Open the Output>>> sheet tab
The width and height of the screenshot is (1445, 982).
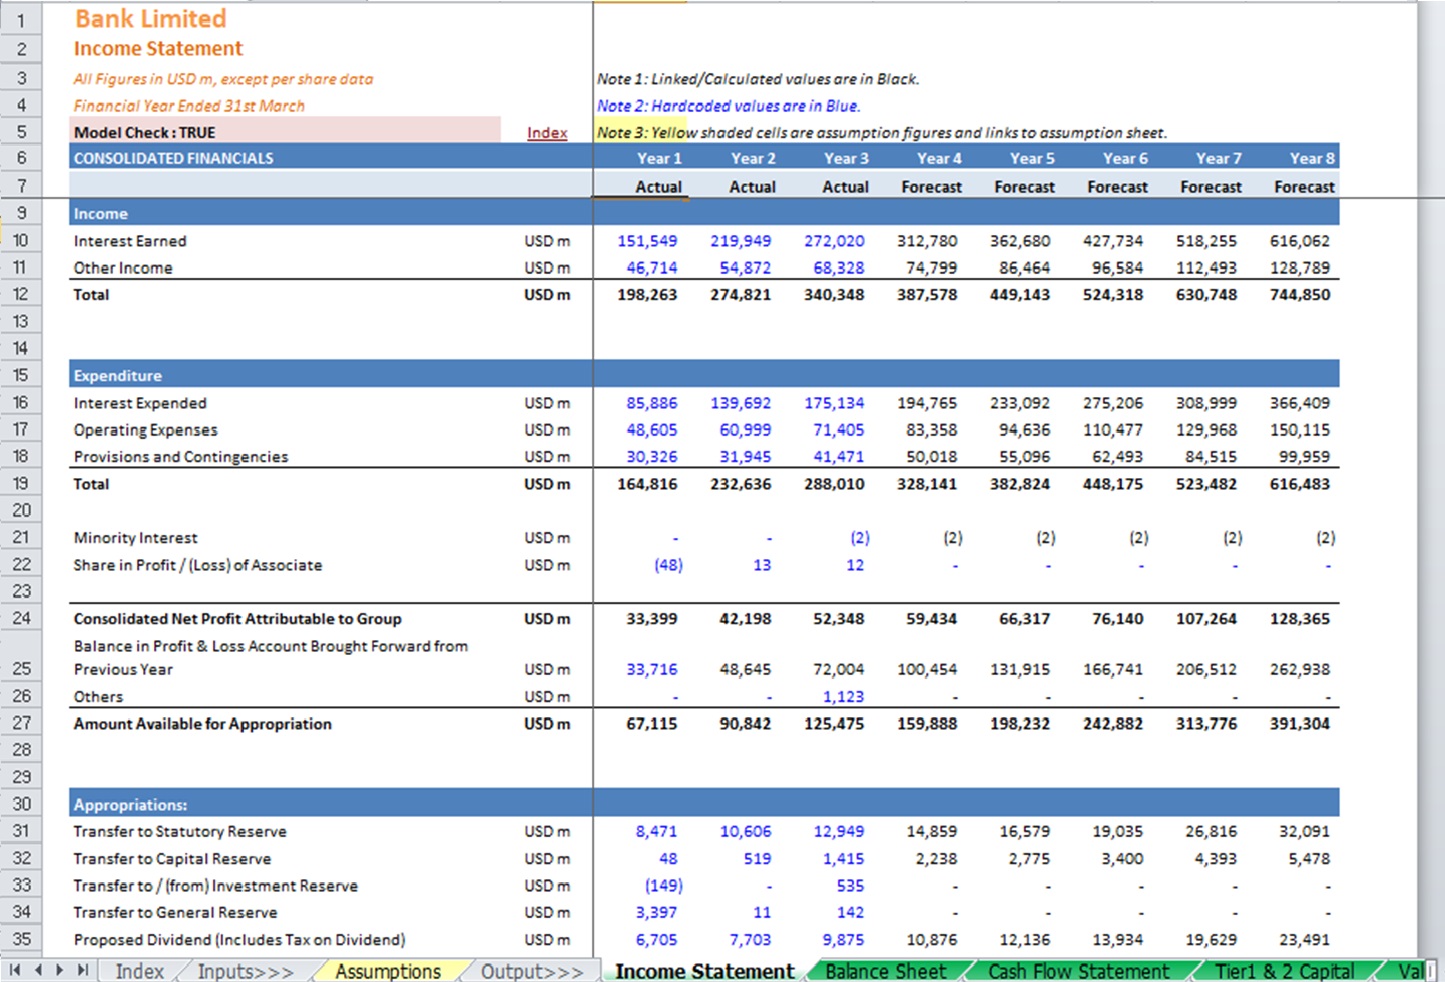532,971
